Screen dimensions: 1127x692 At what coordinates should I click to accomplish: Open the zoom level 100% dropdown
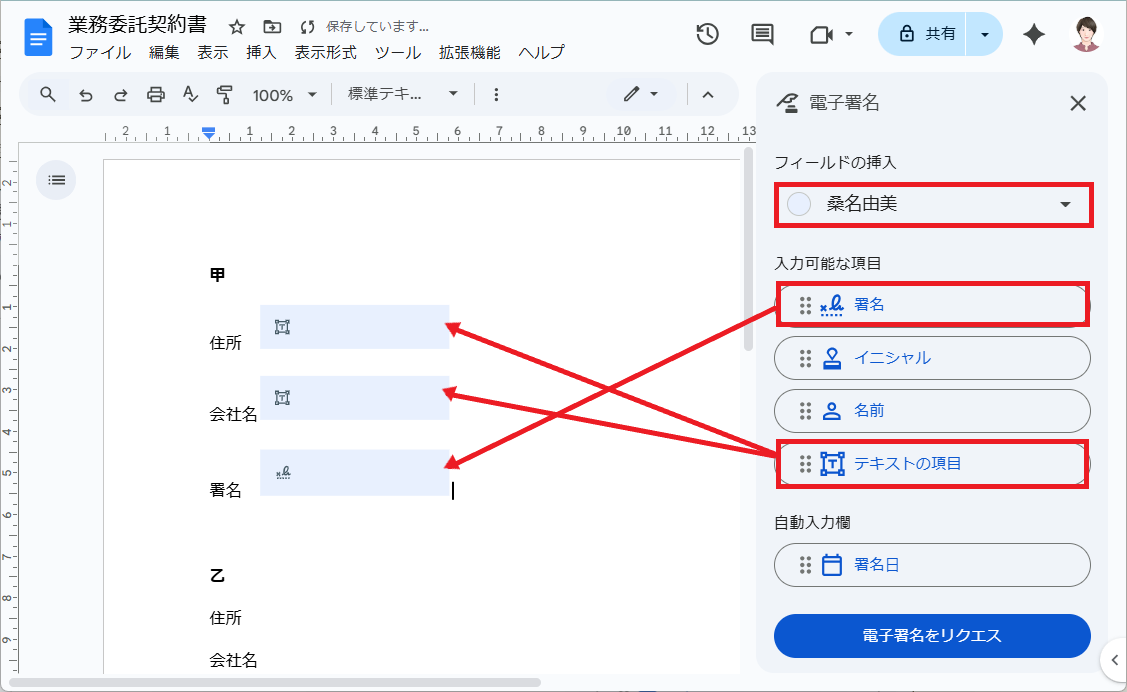pyautogui.click(x=285, y=94)
